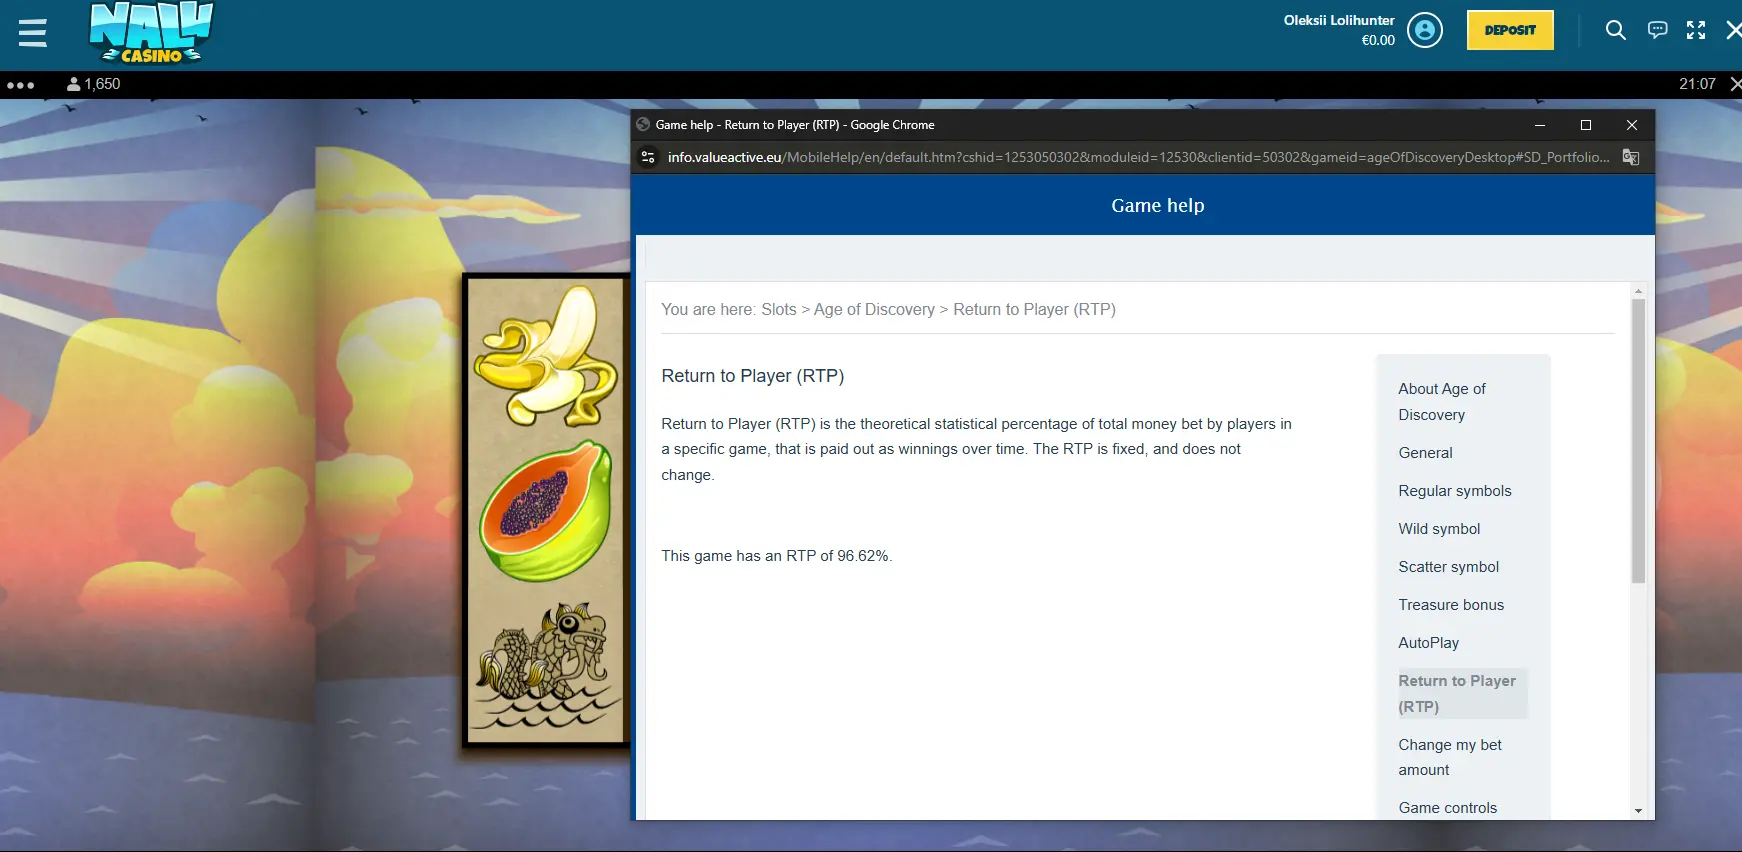This screenshot has height=852, width=1742.
Task: Open the user account profile icon
Action: tap(1425, 30)
